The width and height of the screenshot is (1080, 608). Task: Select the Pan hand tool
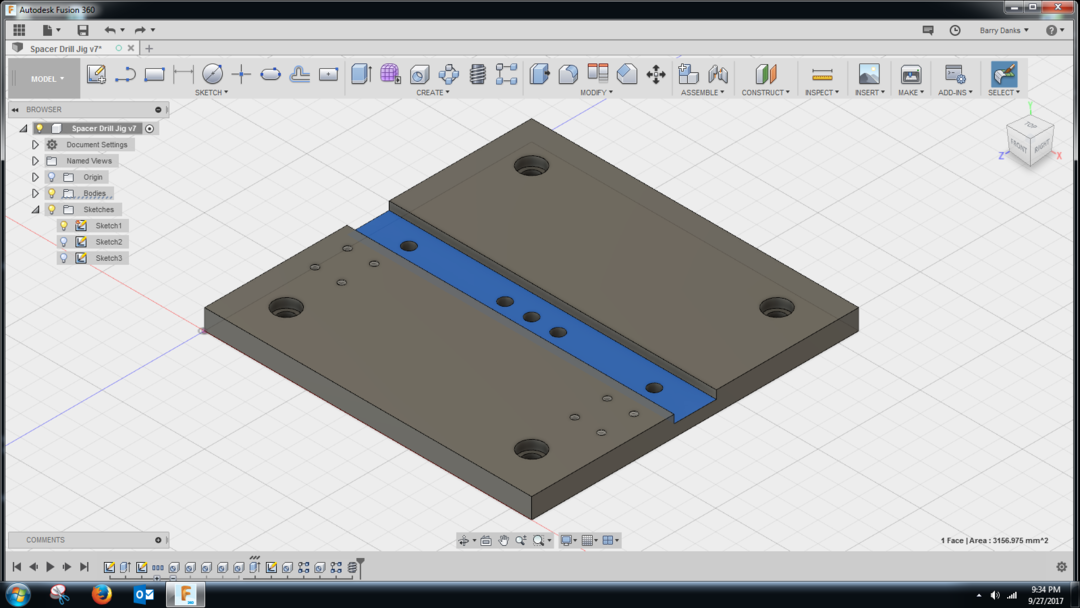pos(504,540)
